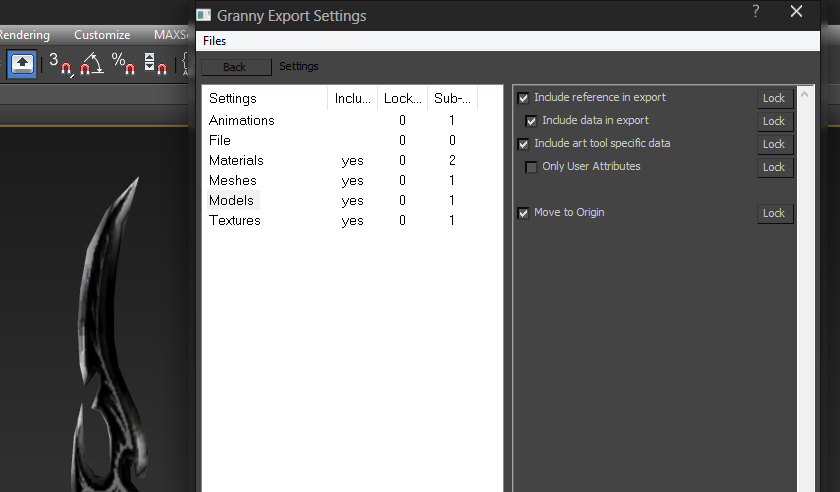Click the Back button
The width and height of the screenshot is (840, 492).
(x=236, y=67)
